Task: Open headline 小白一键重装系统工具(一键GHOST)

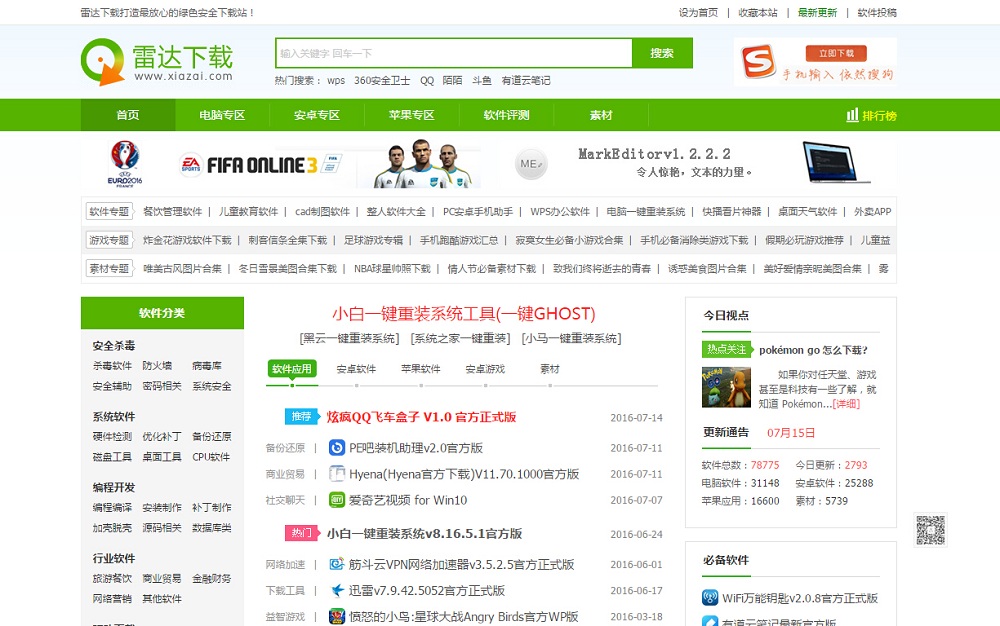Action: [464, 314]
